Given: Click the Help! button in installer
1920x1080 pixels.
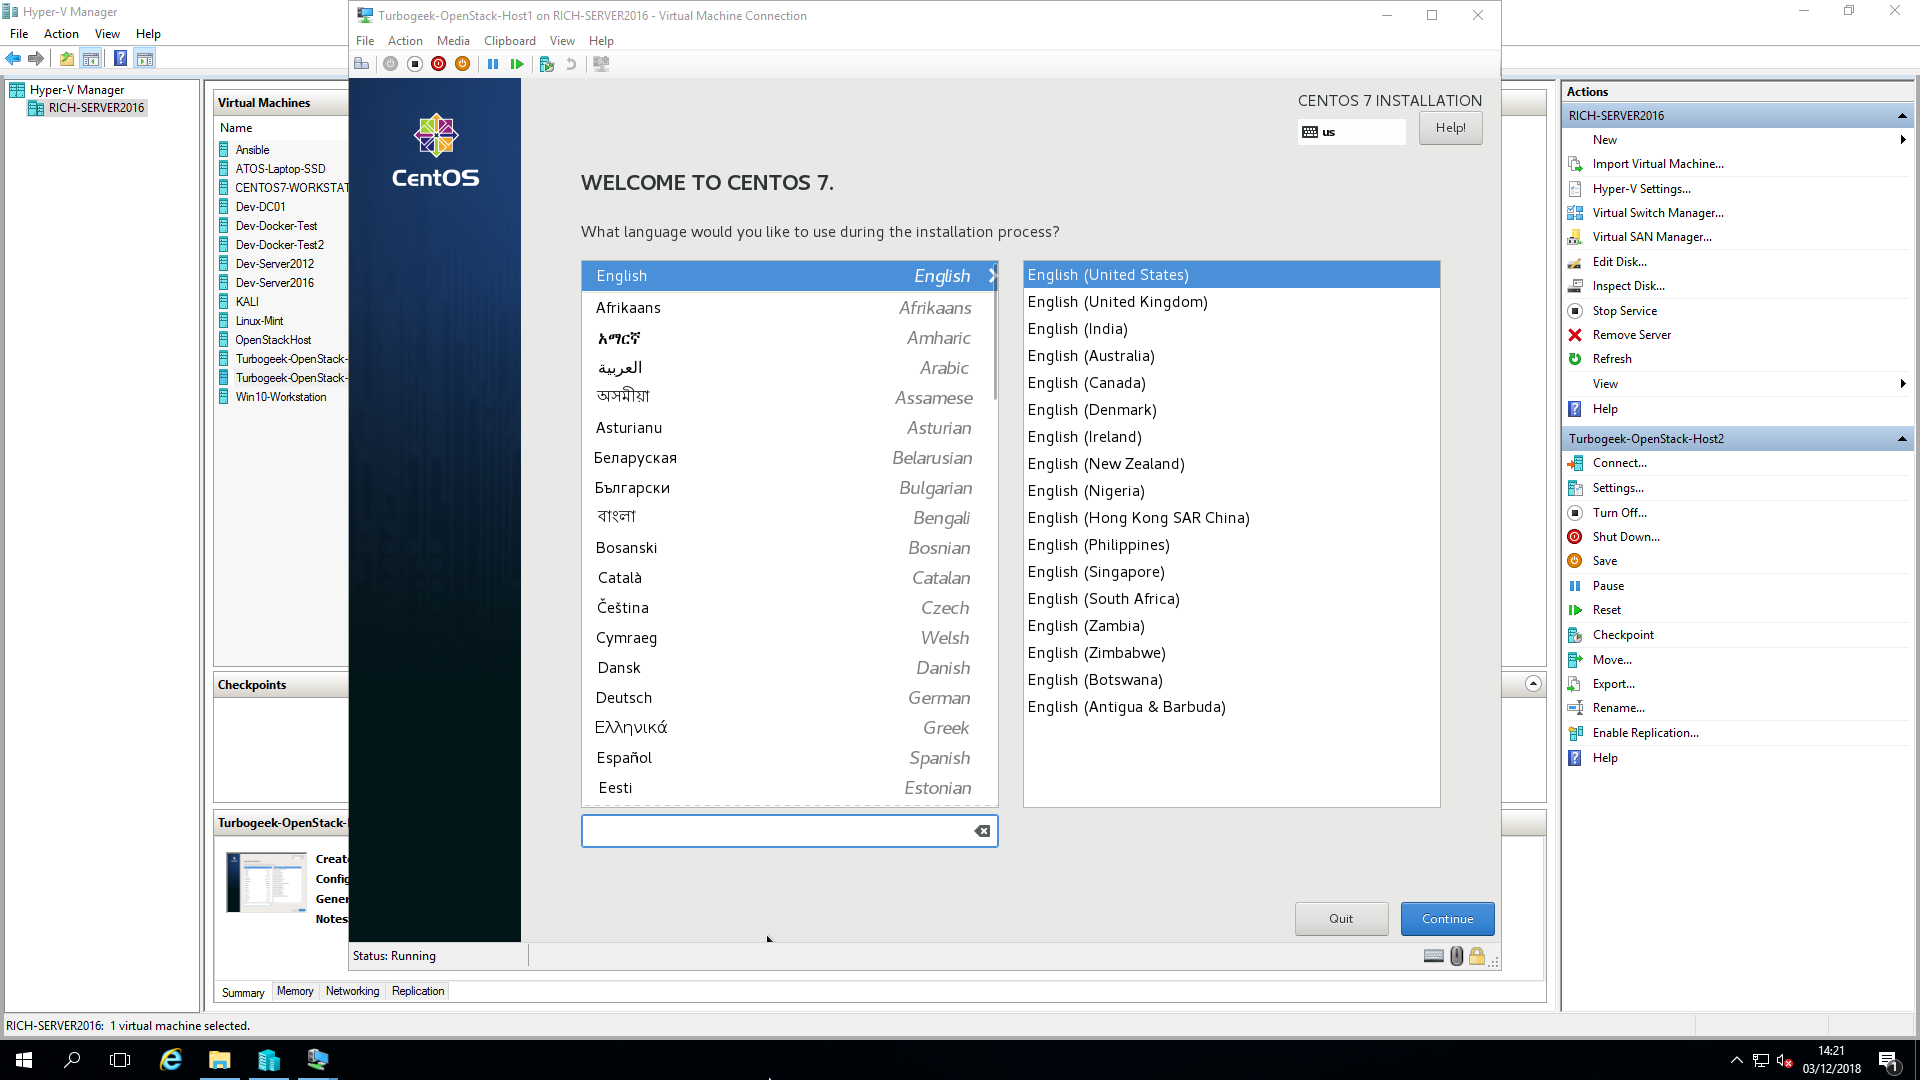Looking at the screenshot, I should [x=1450, y=128].
